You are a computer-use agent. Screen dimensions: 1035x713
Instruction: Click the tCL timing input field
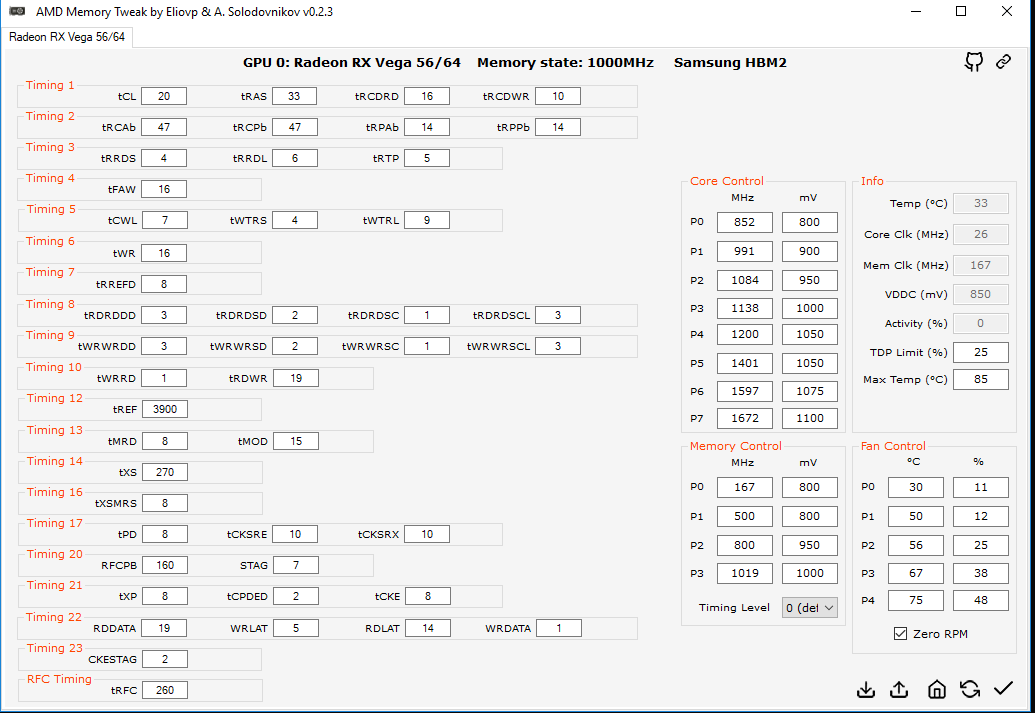coord(164,96)
